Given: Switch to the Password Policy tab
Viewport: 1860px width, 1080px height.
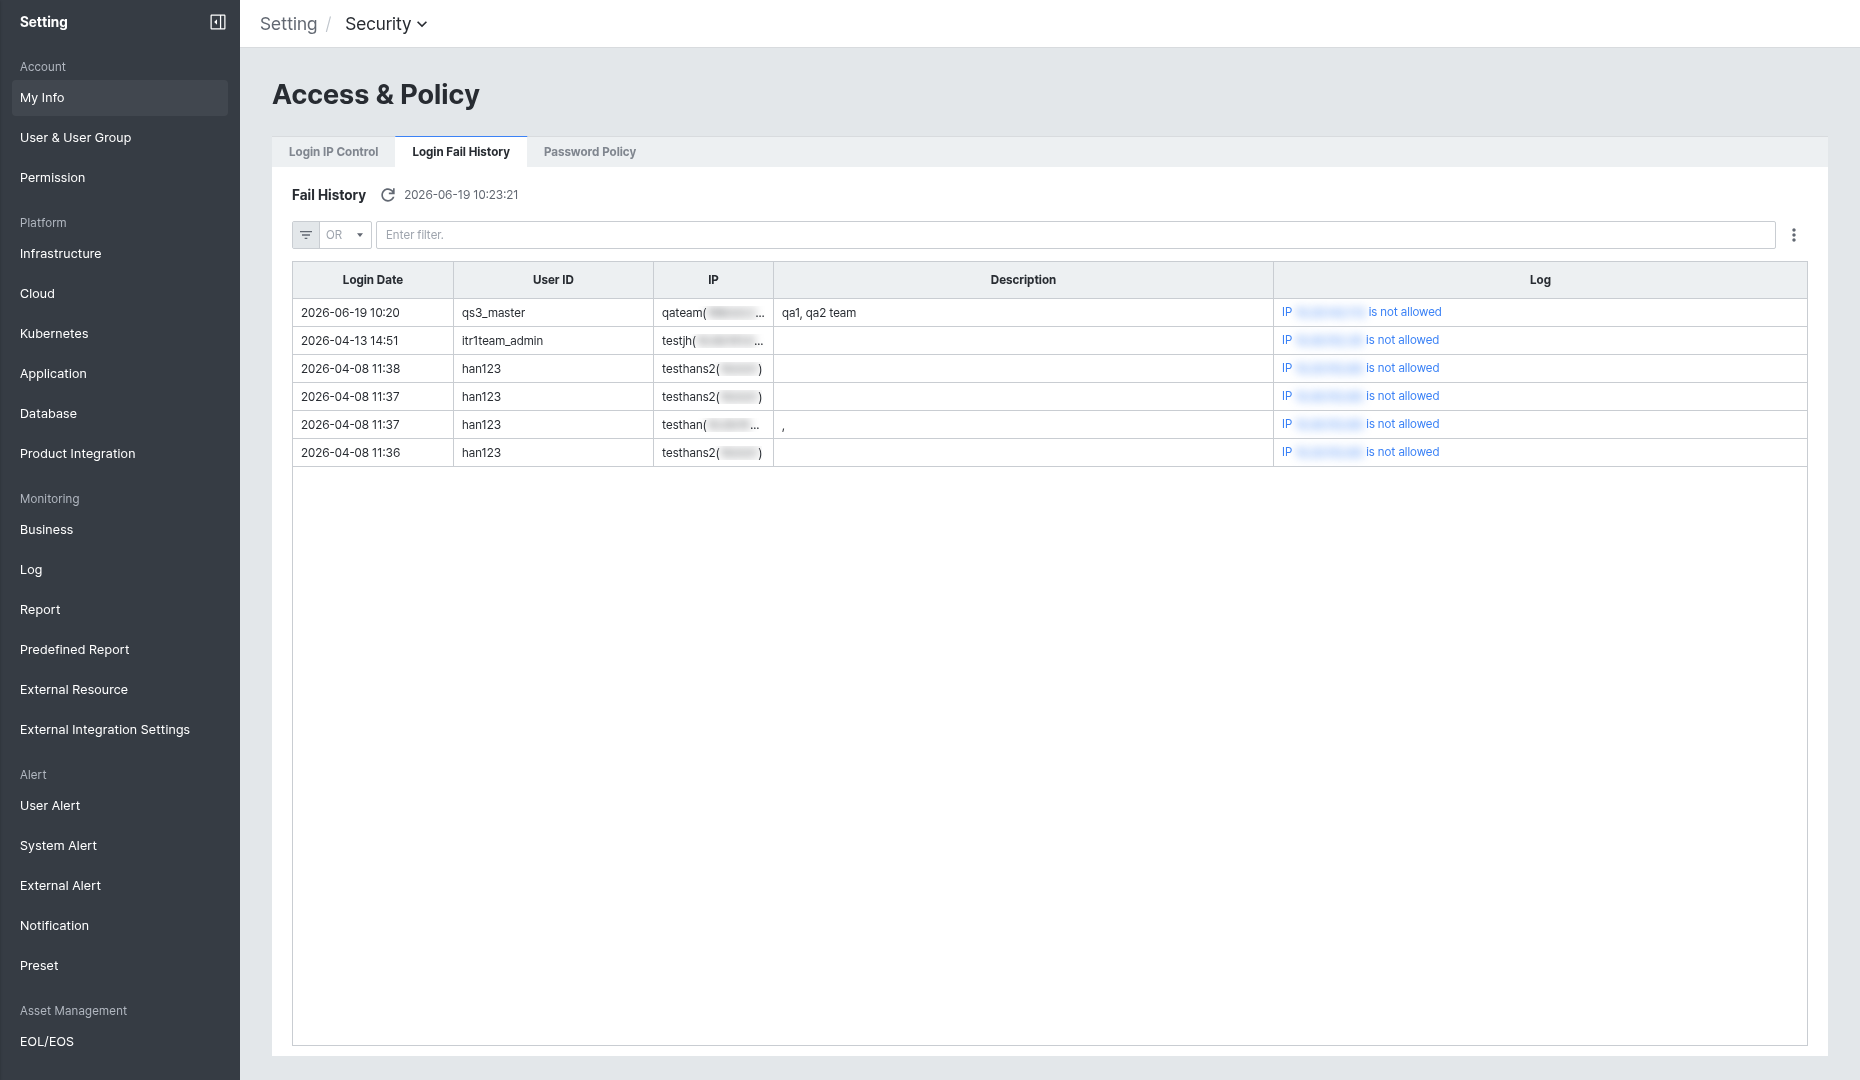Looking at the screenshot, I should 590,152.
